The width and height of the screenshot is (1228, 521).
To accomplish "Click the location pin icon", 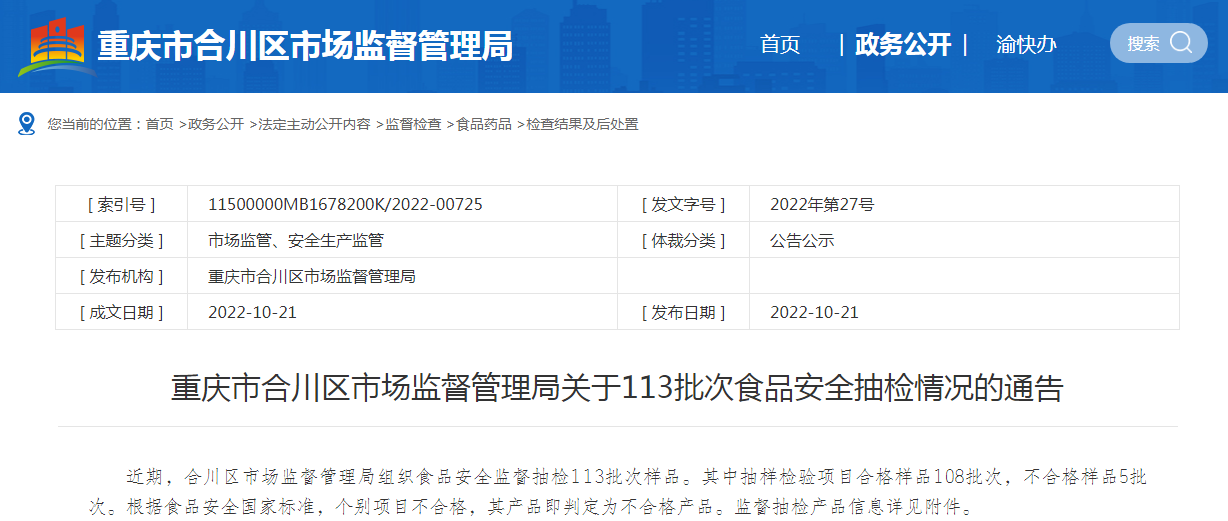I will click(x=28, y=124).
